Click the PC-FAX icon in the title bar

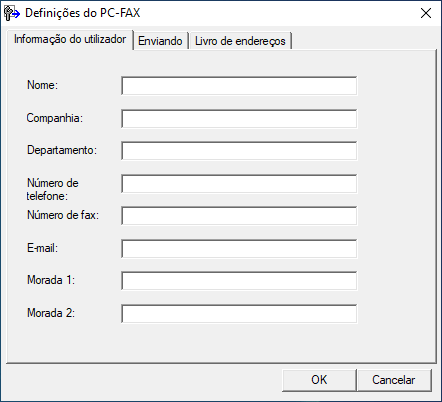pos(12,13)
